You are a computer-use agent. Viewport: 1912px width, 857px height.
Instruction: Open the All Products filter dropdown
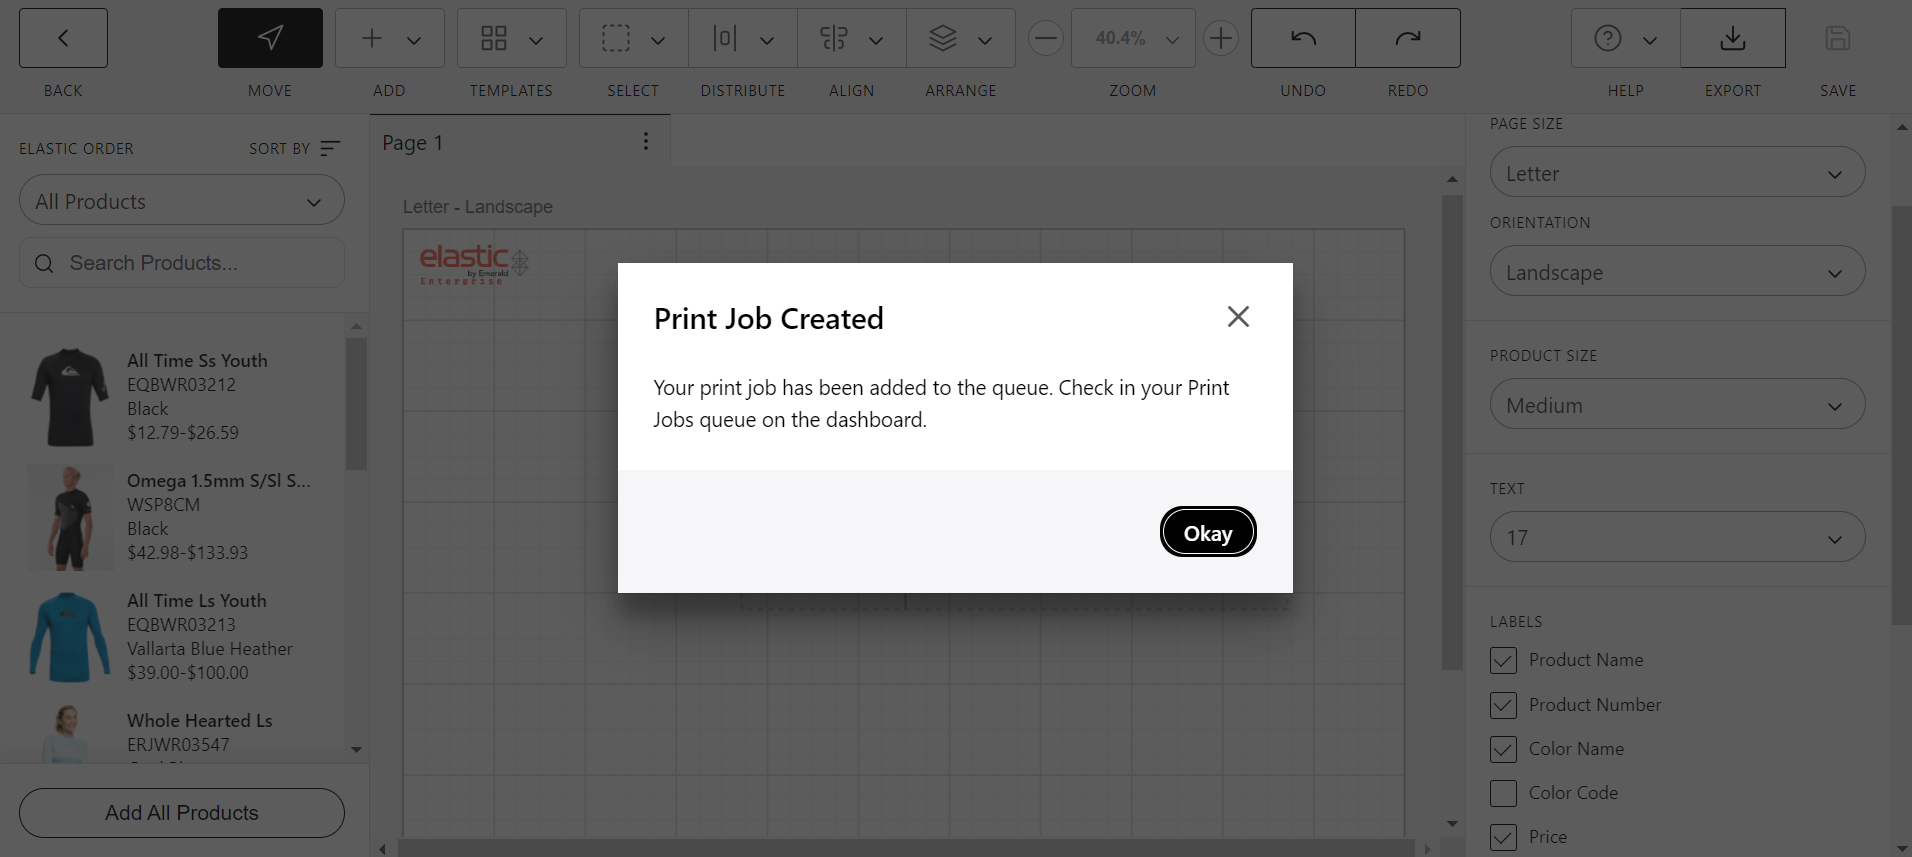(182, 201)
